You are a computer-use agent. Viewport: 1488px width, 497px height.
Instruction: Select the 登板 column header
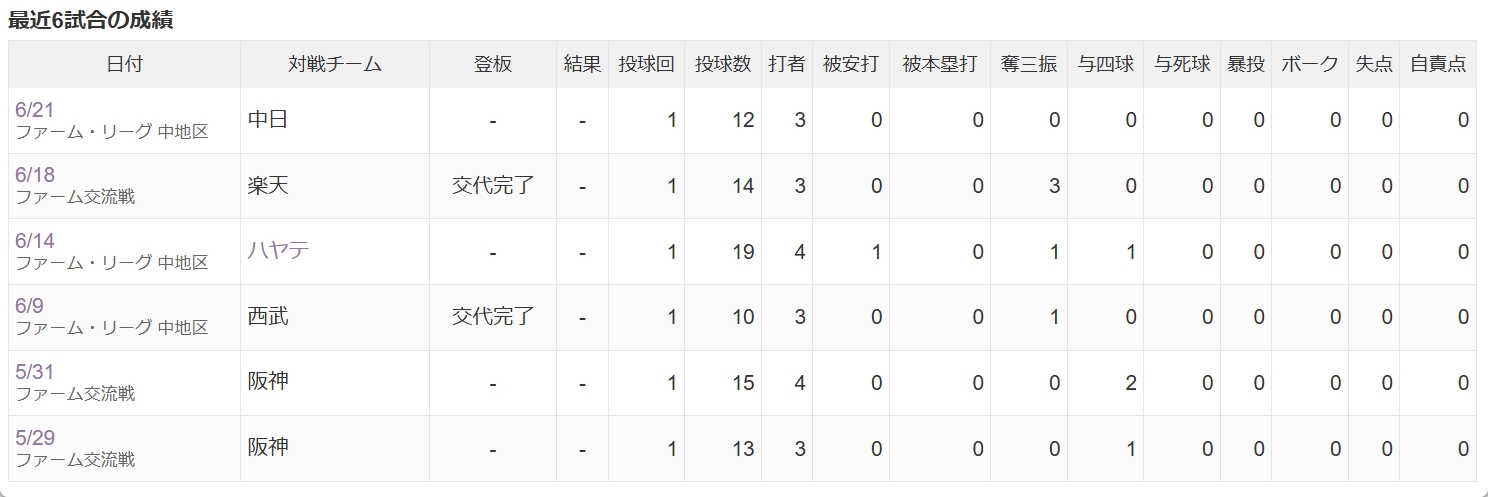point(493,64)
